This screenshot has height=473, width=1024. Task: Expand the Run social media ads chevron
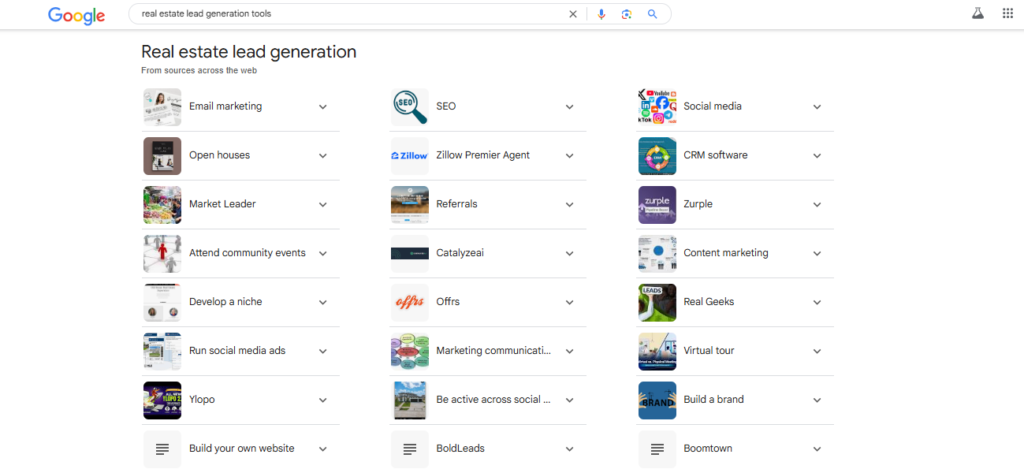click(323, 351)
